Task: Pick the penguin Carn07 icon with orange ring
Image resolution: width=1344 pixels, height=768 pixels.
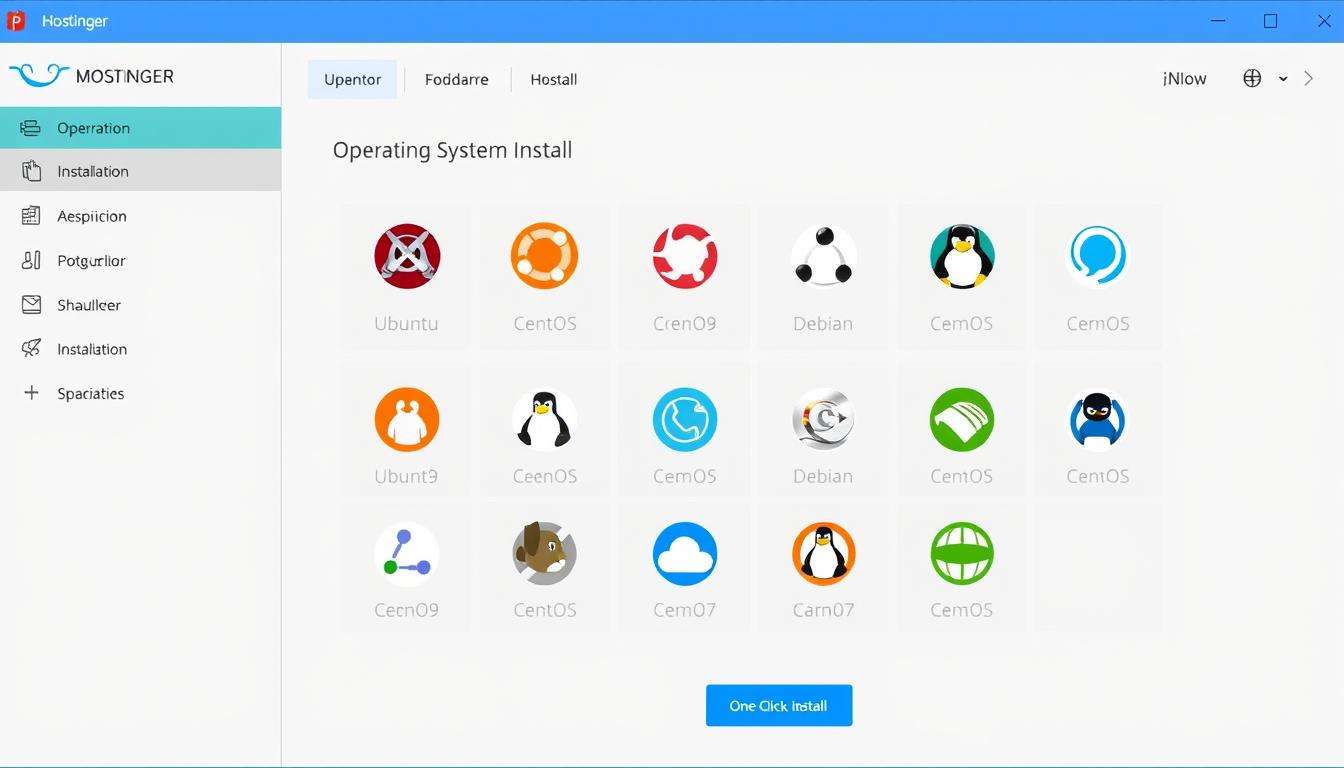Action: [x=823, y=554]
